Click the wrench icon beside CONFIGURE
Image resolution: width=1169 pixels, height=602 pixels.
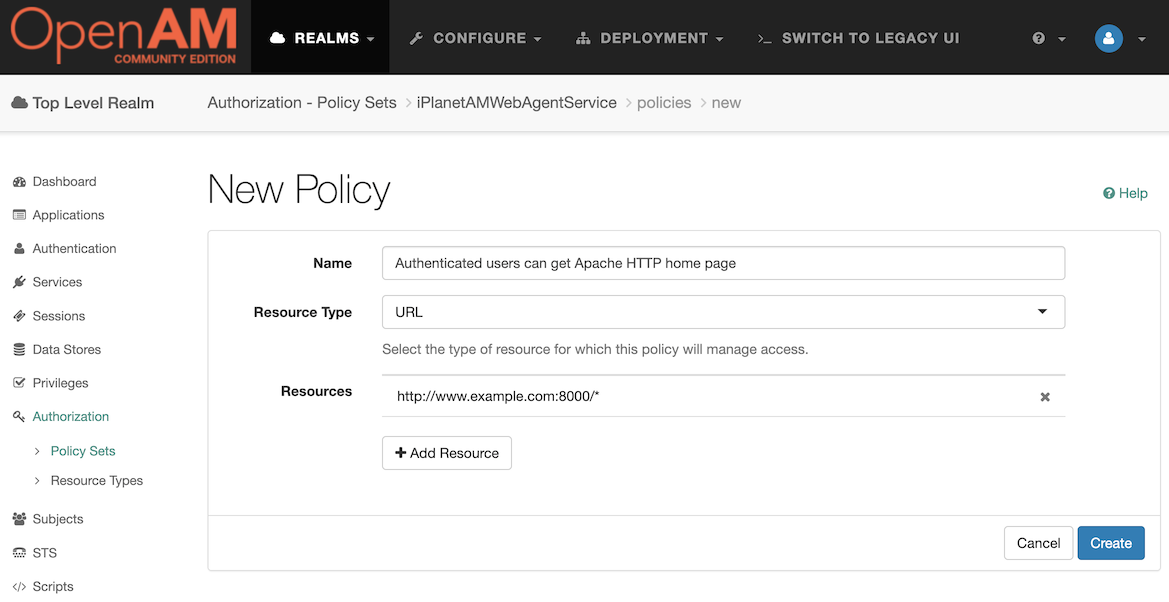point(416,38)
